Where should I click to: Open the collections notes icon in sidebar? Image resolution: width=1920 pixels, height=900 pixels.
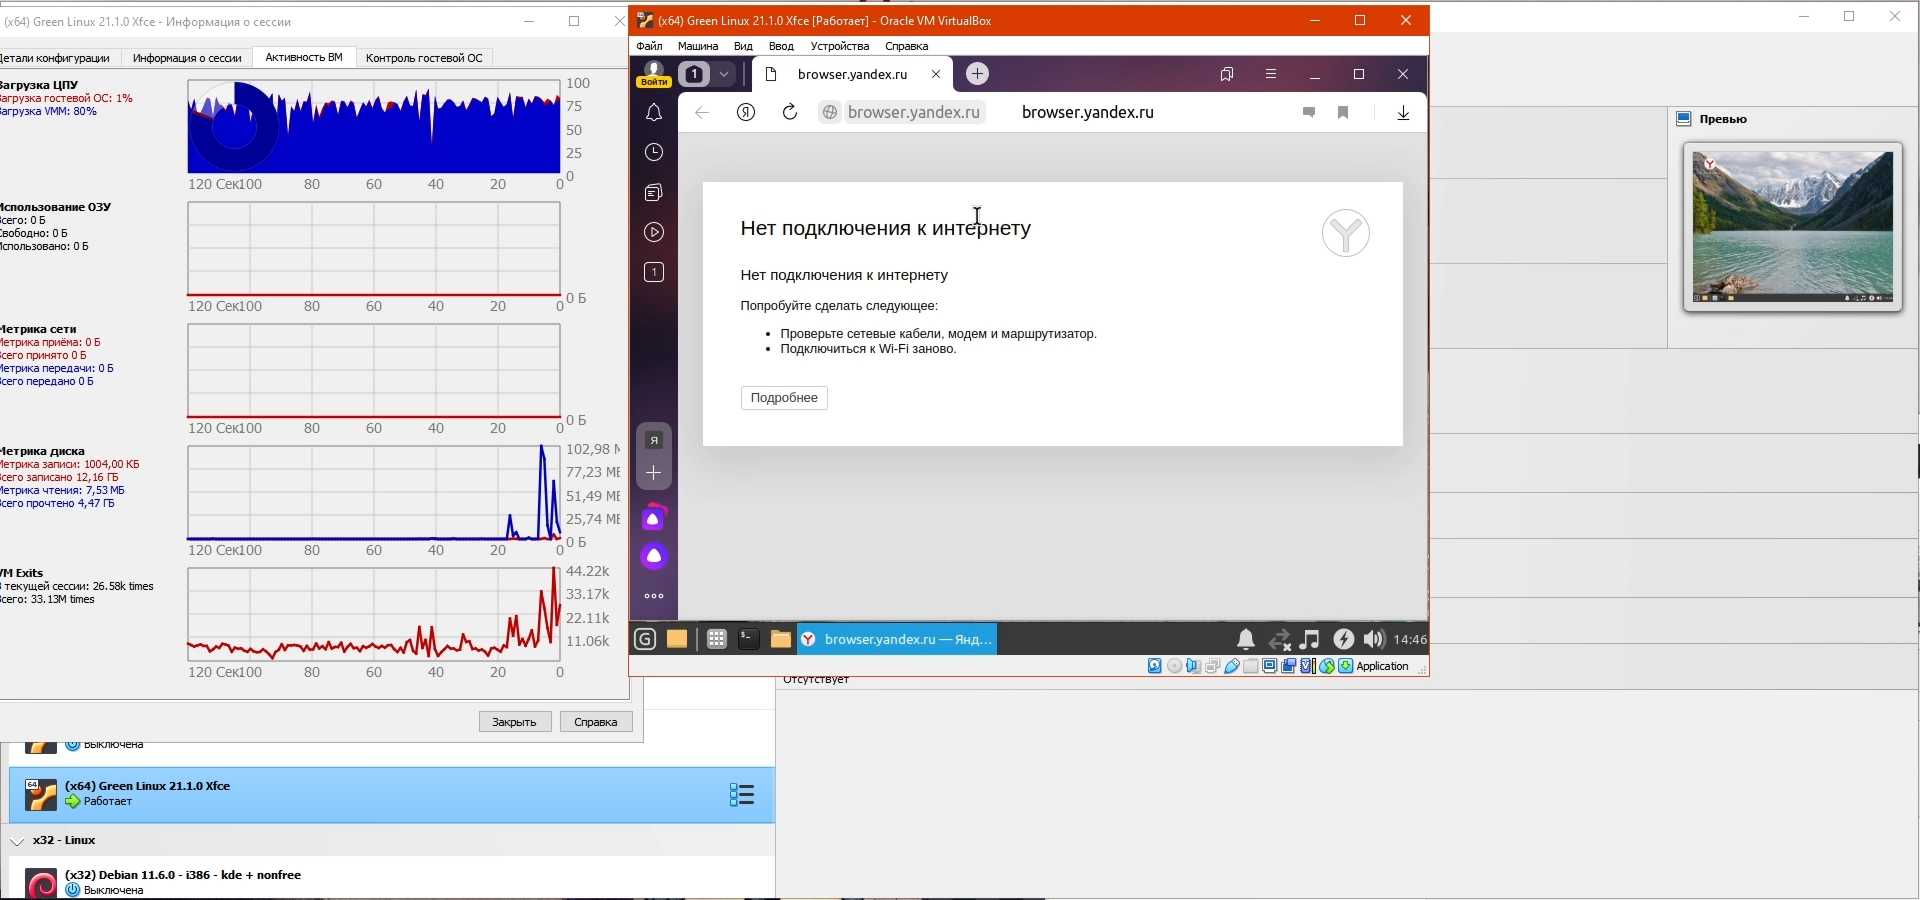tap(654, 192)
